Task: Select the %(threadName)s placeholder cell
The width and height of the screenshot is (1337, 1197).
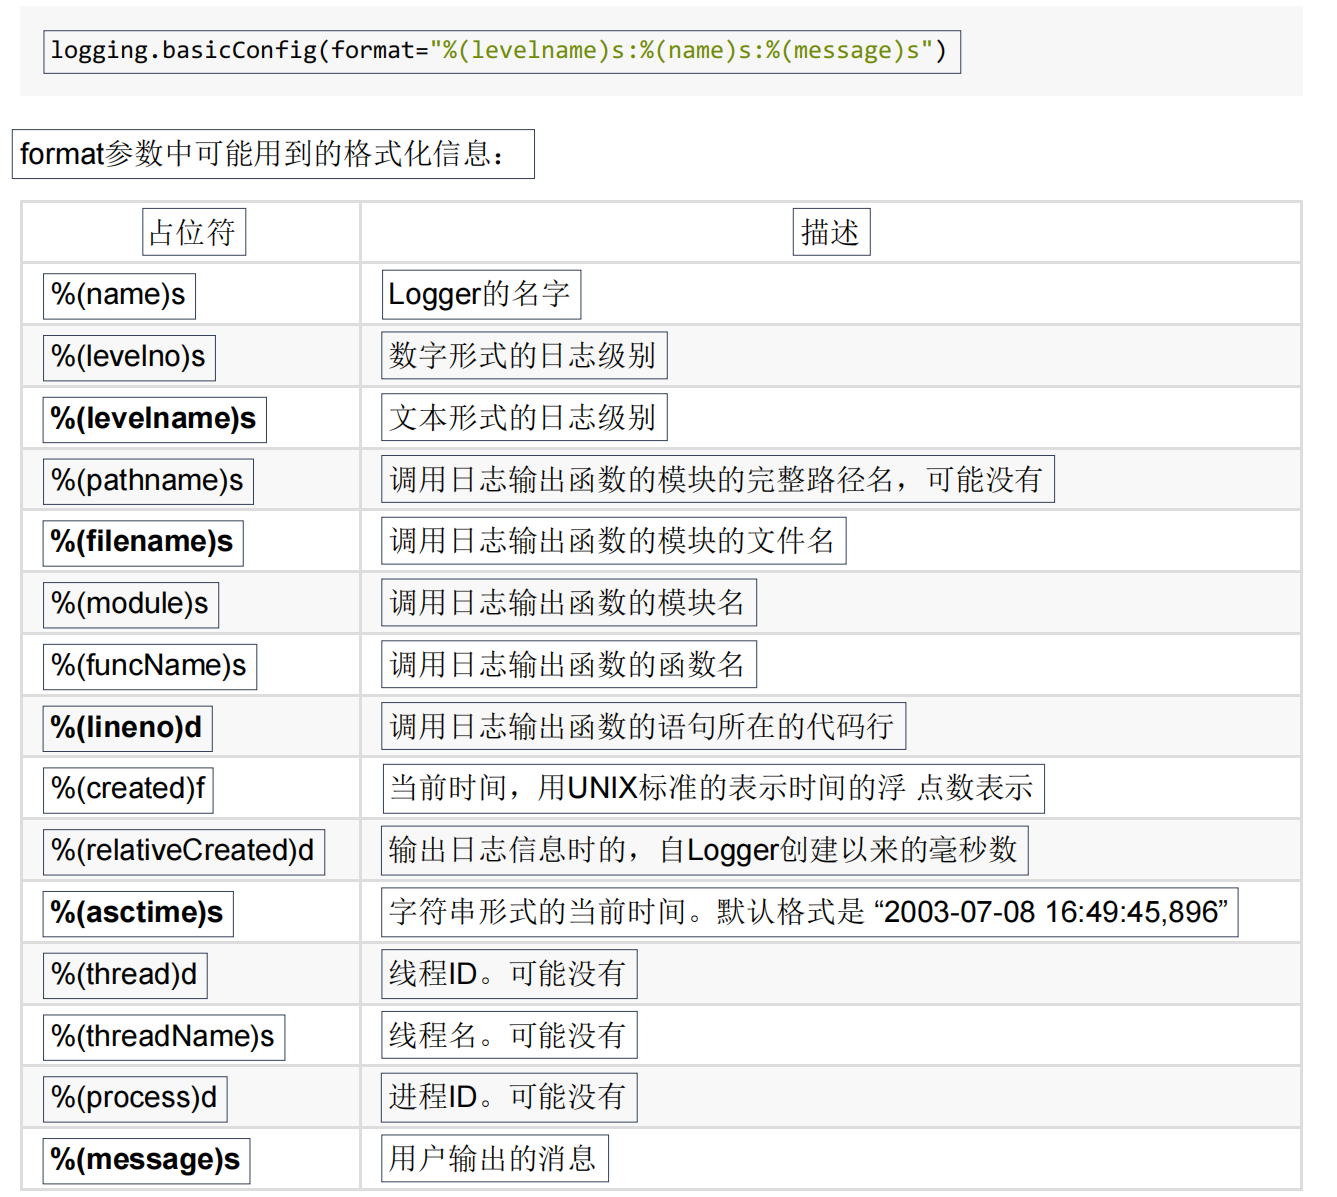Action: point(164,1037)
